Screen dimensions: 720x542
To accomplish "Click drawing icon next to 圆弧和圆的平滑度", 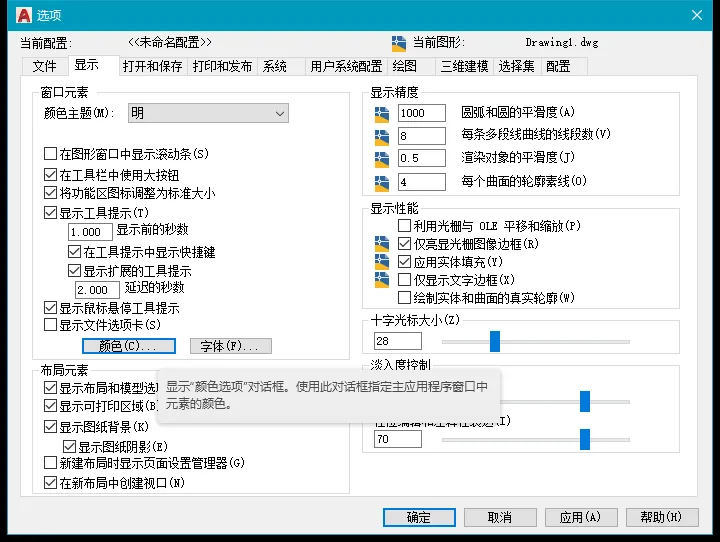I will coord(382,114).
